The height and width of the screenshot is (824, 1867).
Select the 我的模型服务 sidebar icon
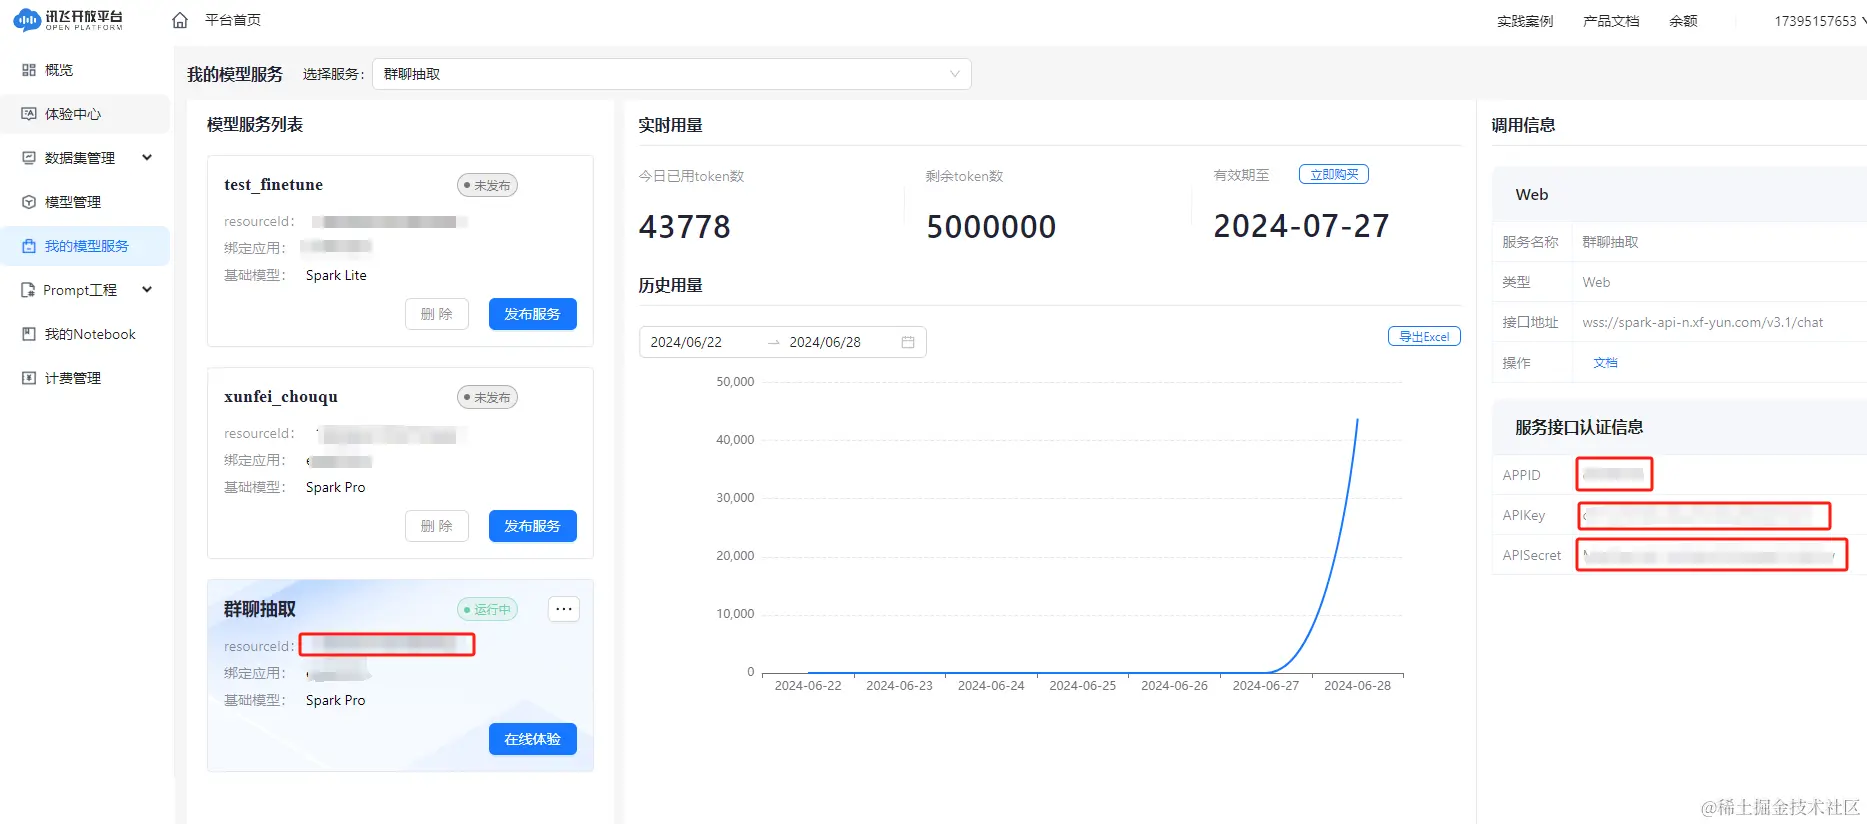pyautogui.click(x=29, y=246)
